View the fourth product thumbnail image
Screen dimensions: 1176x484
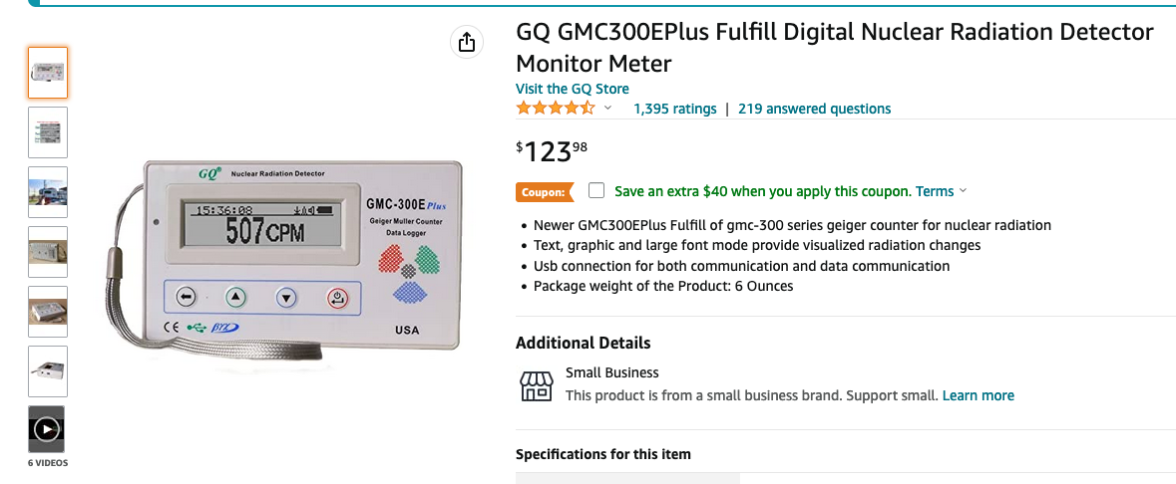47,252
